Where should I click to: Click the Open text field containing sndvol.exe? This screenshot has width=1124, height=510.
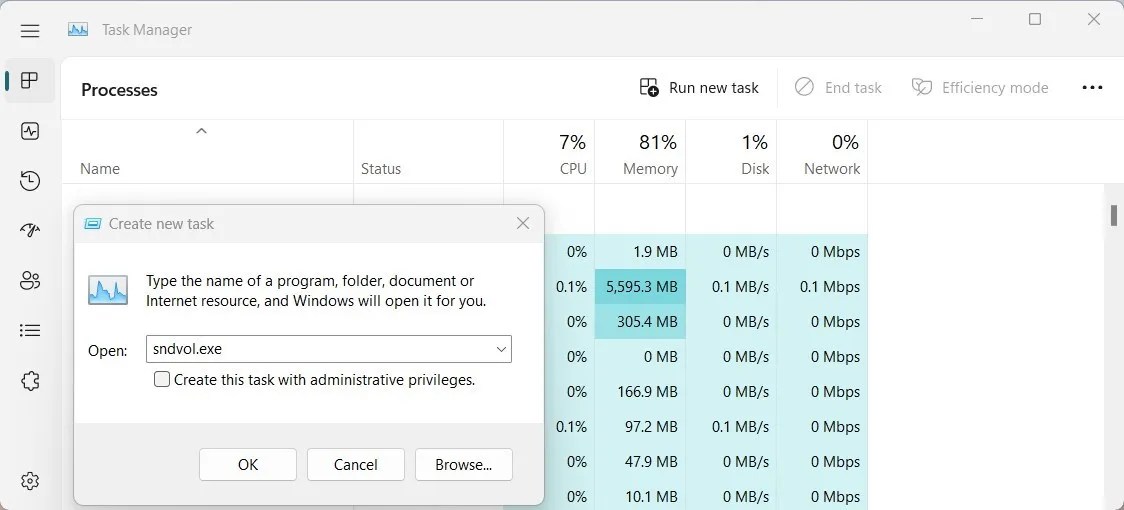pos(318,349)
